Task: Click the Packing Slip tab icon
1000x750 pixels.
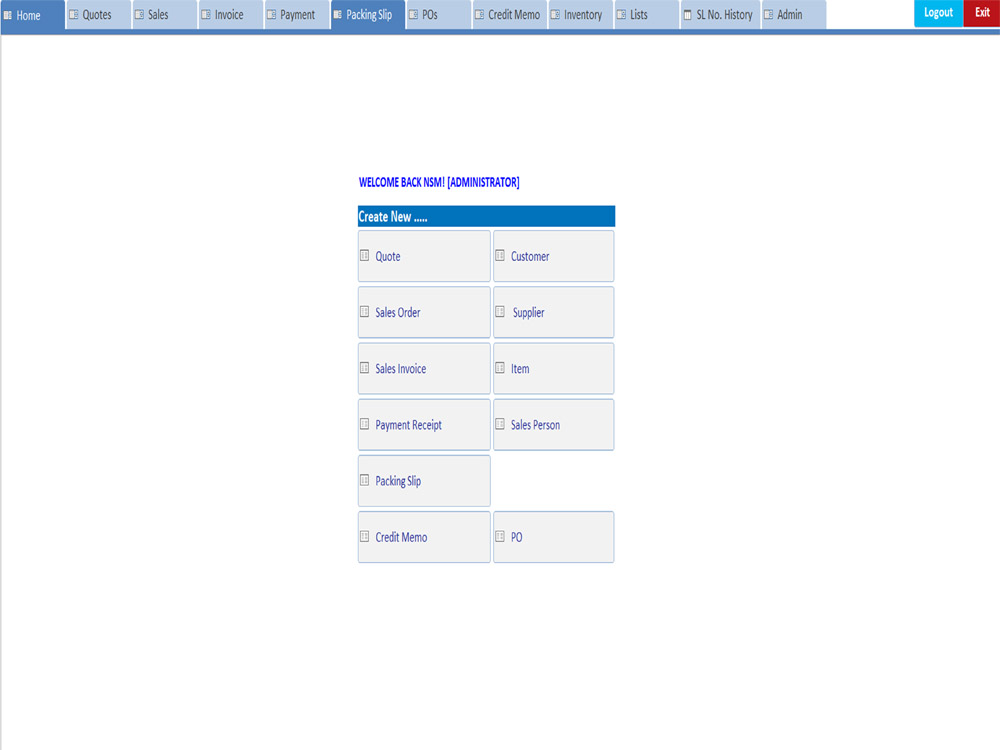Action: (337, 14)
